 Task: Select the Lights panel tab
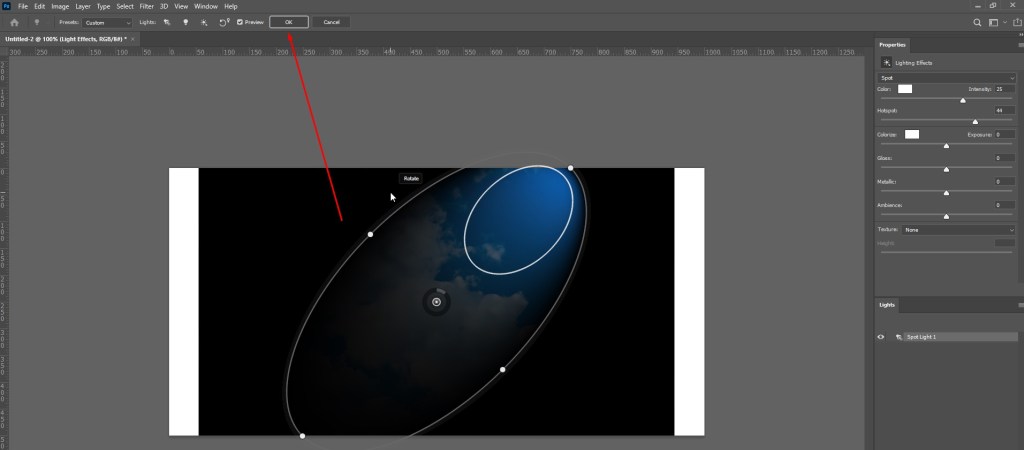[887, 305]
